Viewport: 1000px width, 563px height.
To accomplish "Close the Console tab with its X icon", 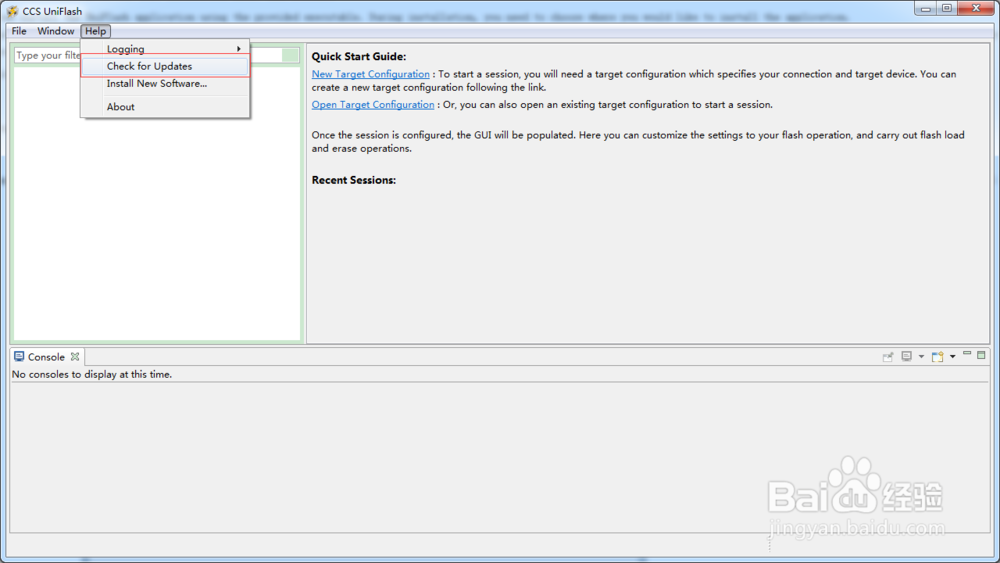I will click(75, 357).
